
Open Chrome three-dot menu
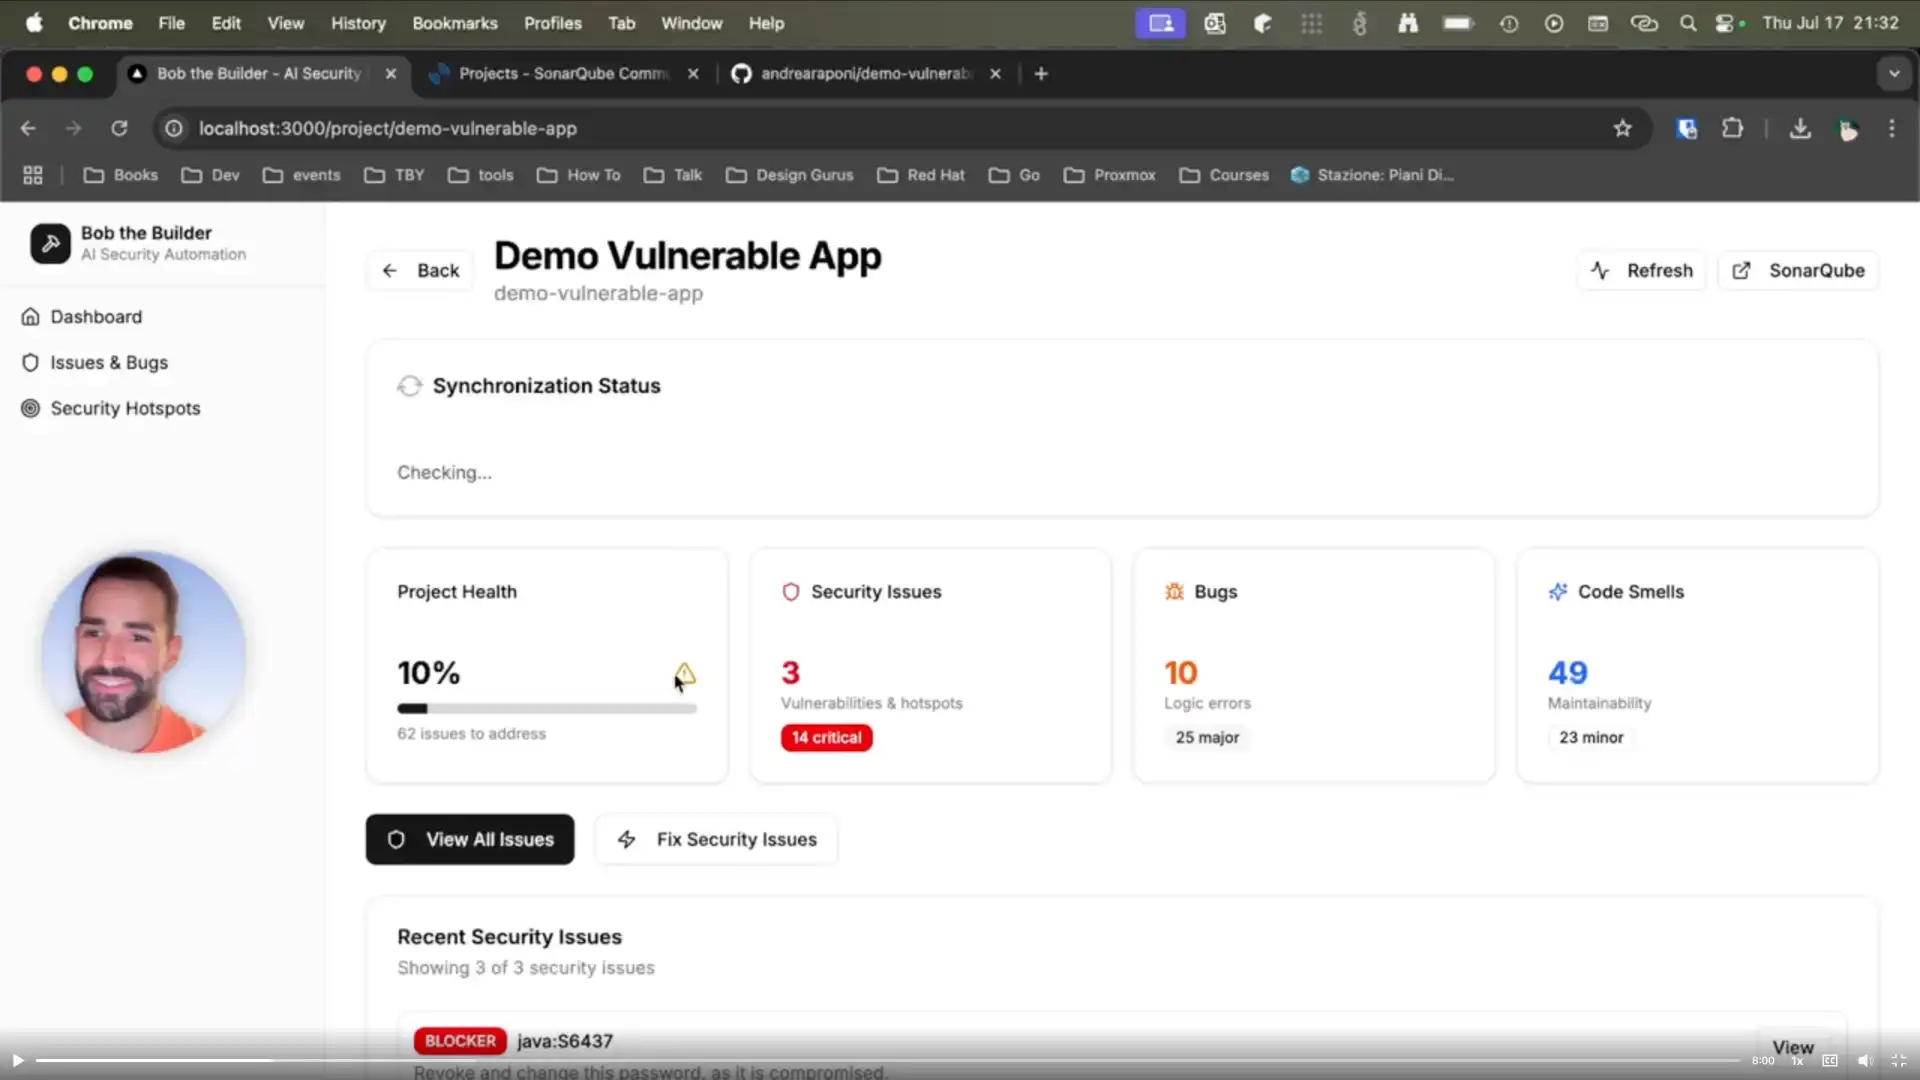click(1891, 129)
